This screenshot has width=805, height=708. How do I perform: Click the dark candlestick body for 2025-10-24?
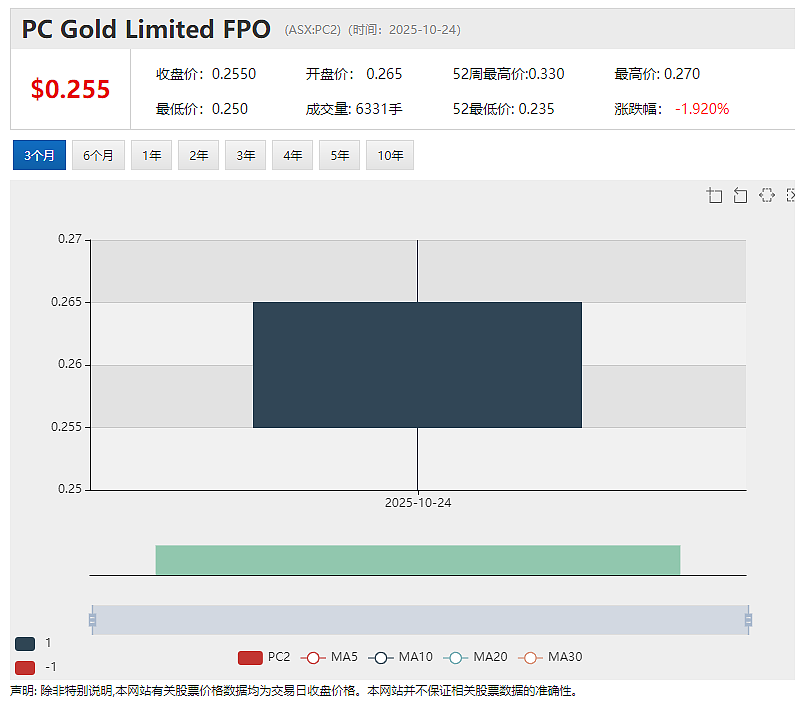417,365
